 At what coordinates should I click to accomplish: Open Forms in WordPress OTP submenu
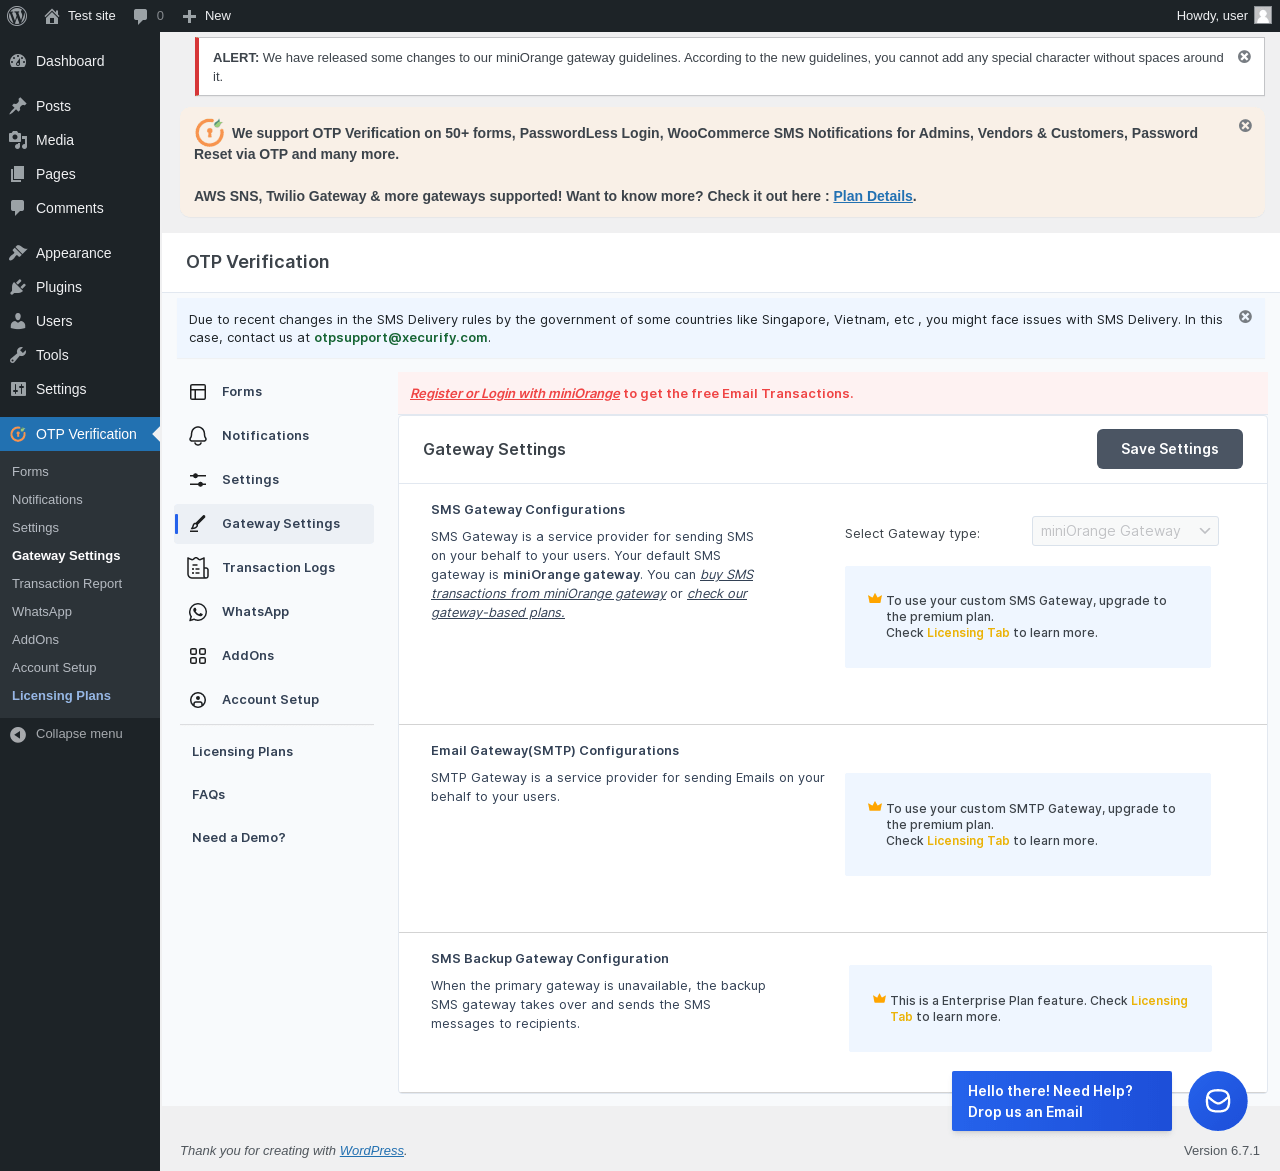tap(30, 472)
